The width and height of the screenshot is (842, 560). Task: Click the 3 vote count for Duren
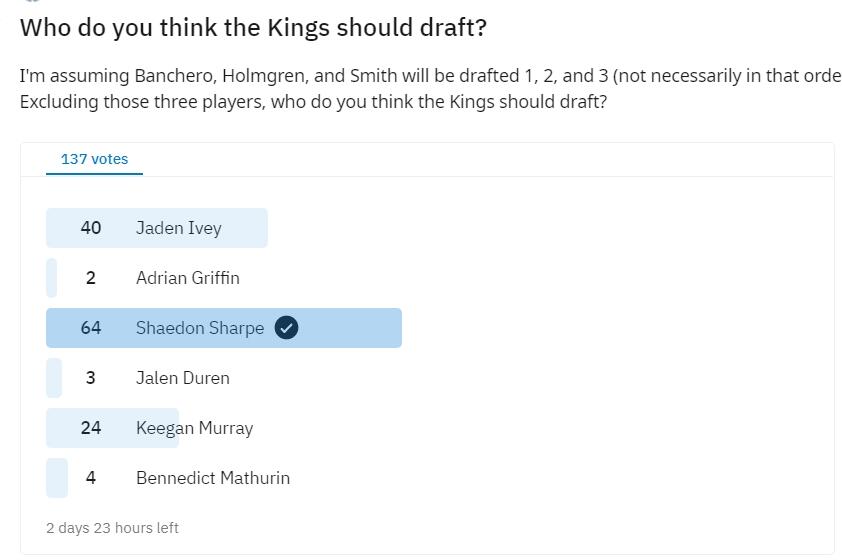(91, 378)
